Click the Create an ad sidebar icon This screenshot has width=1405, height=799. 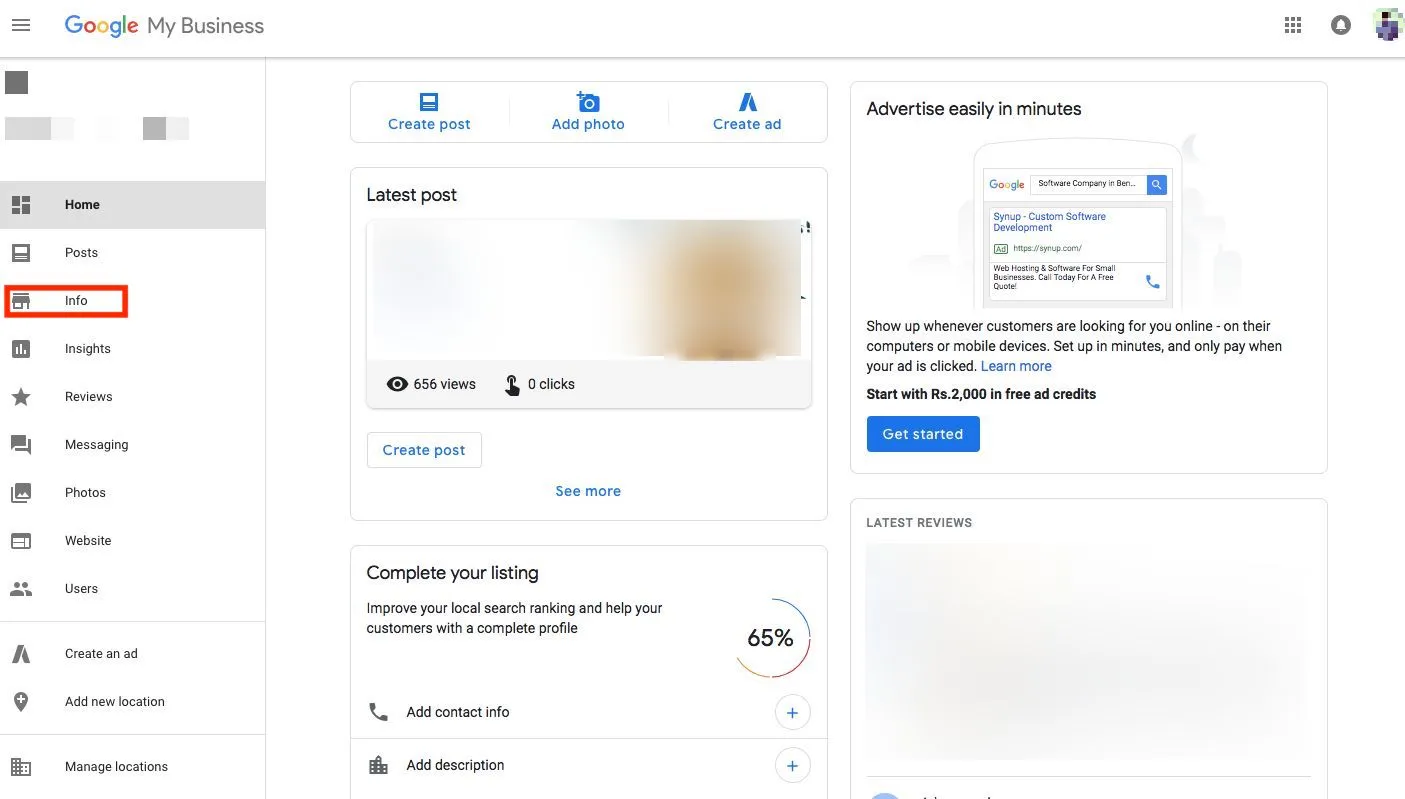click(21, 654)
